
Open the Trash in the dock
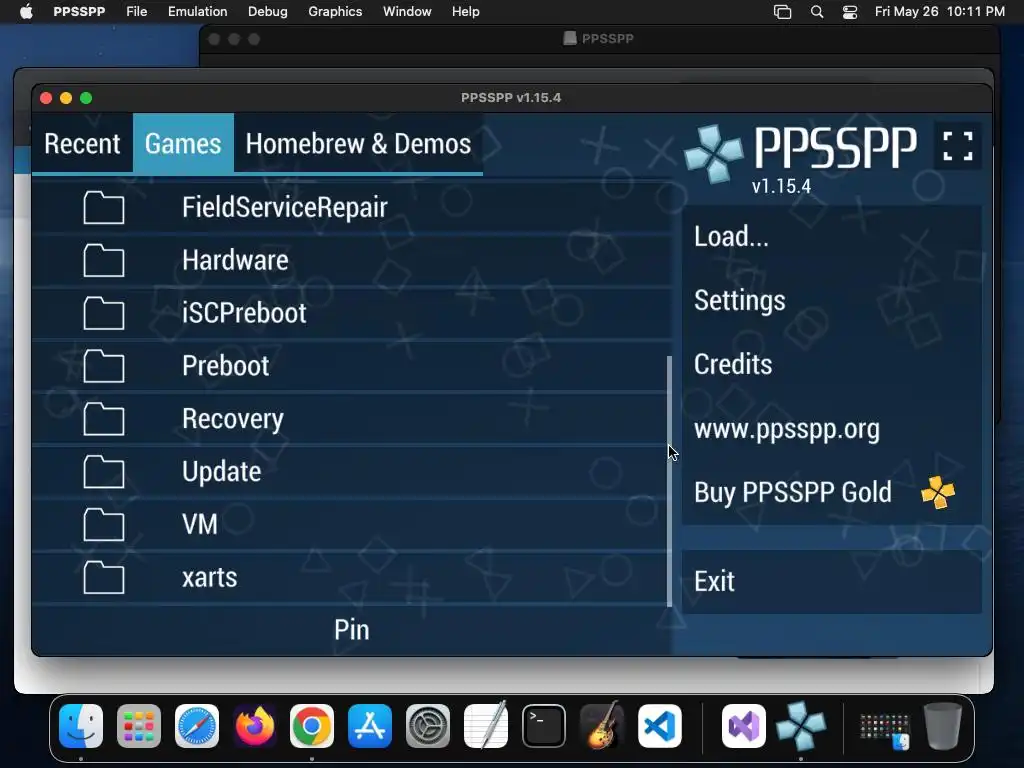[x=943, y=726]
